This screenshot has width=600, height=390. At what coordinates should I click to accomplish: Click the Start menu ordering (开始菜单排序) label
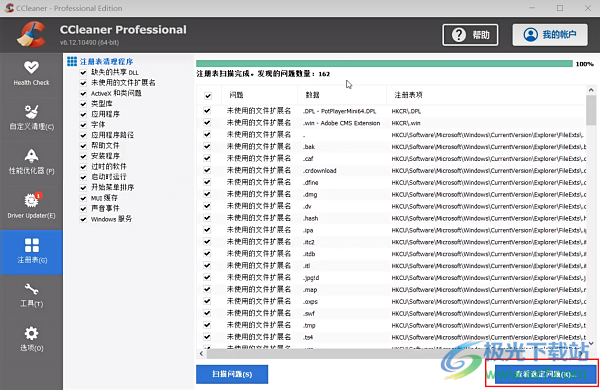[x=112, y=187]
